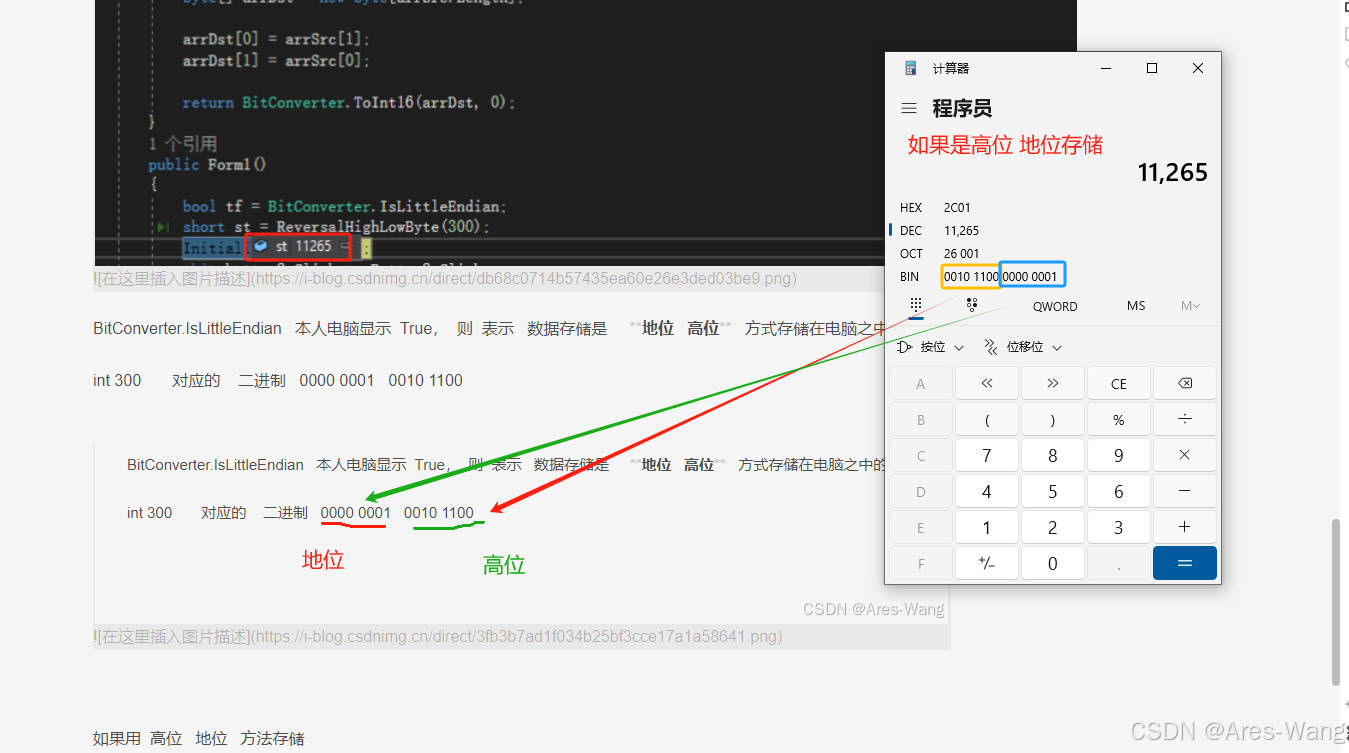
Task: Click the first 'int 300 对应的 二进制' paragraph
Action: pyautogui.click(x=278, y=380)
